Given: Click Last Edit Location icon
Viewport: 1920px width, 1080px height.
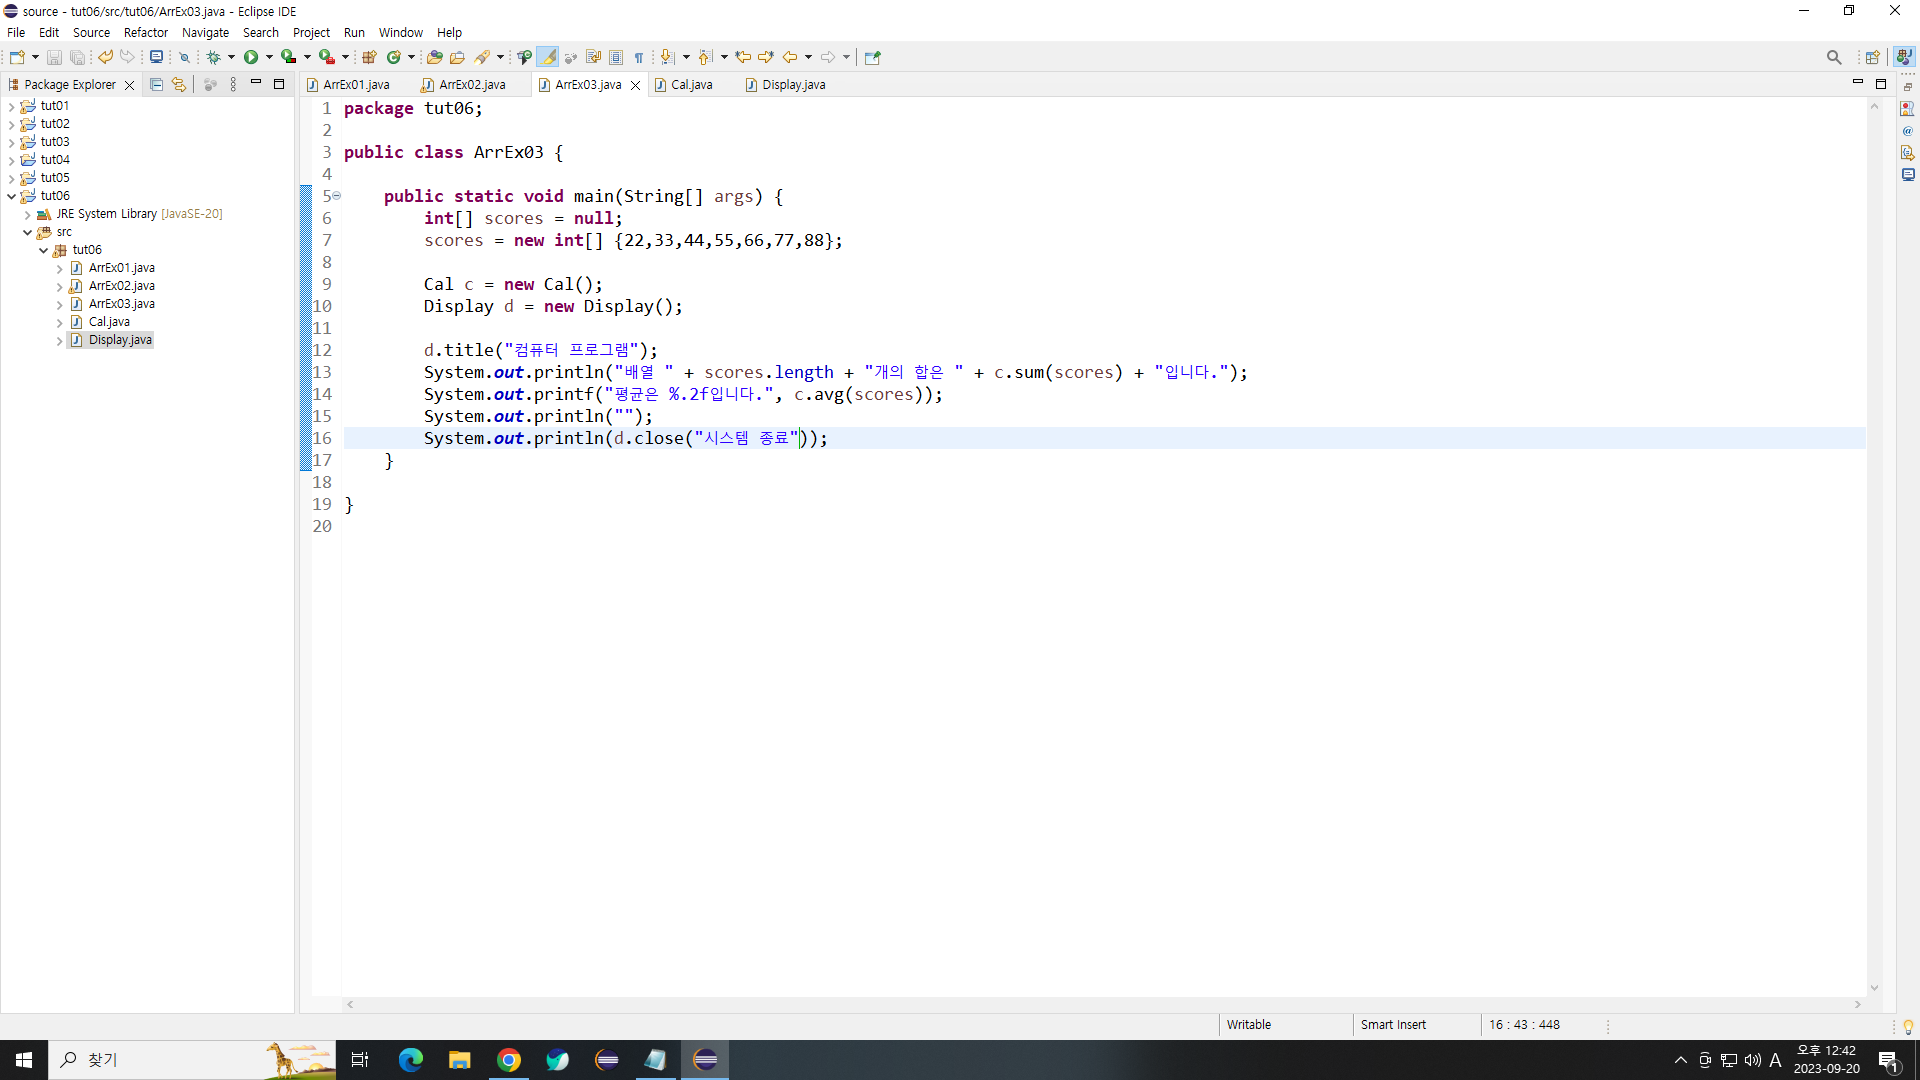Looking at the screenshot, I should pyautogui.click(x=743, y=57).
